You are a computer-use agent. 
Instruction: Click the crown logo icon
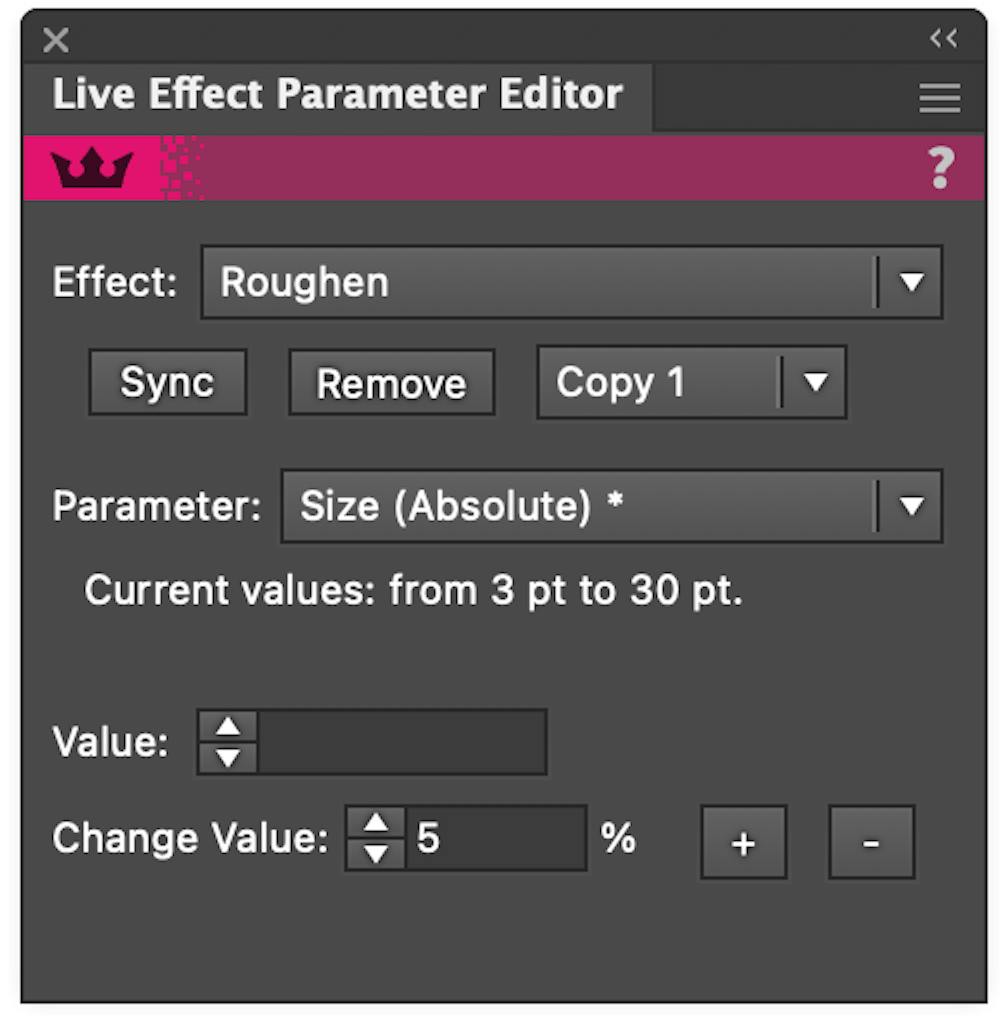tap(93, 168)
